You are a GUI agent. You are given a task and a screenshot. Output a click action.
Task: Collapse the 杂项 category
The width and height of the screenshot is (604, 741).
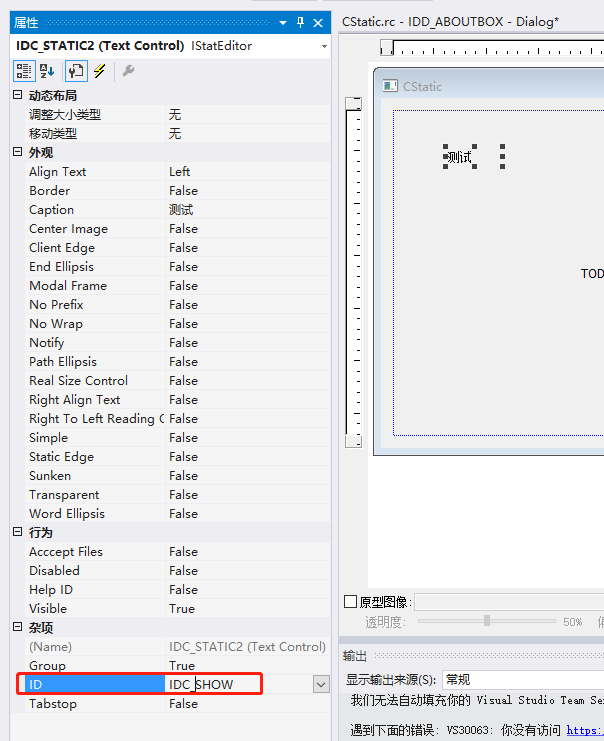point(17,627)
